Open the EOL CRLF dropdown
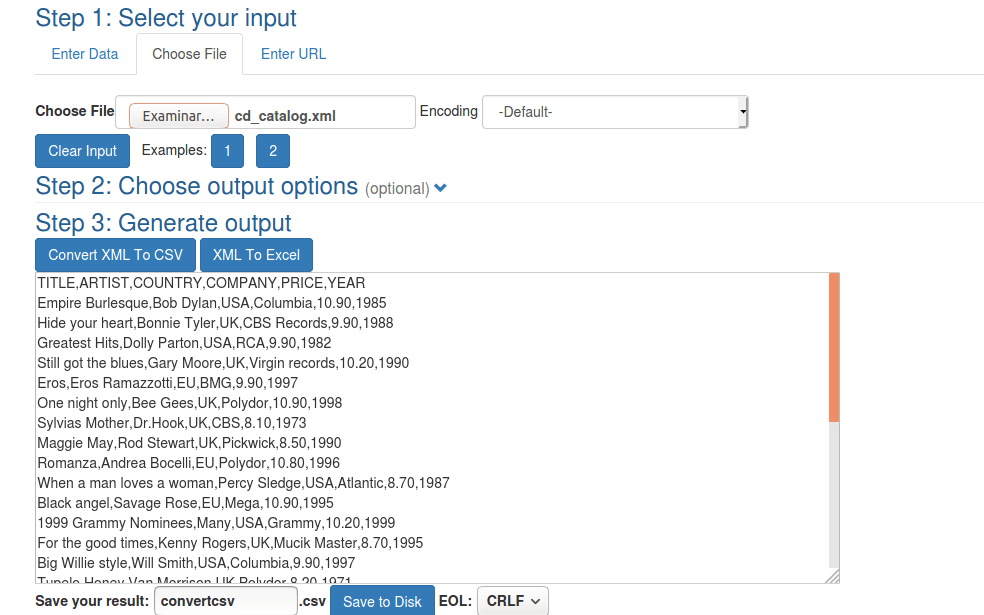984x615 pixels. (x=513, y=601)
